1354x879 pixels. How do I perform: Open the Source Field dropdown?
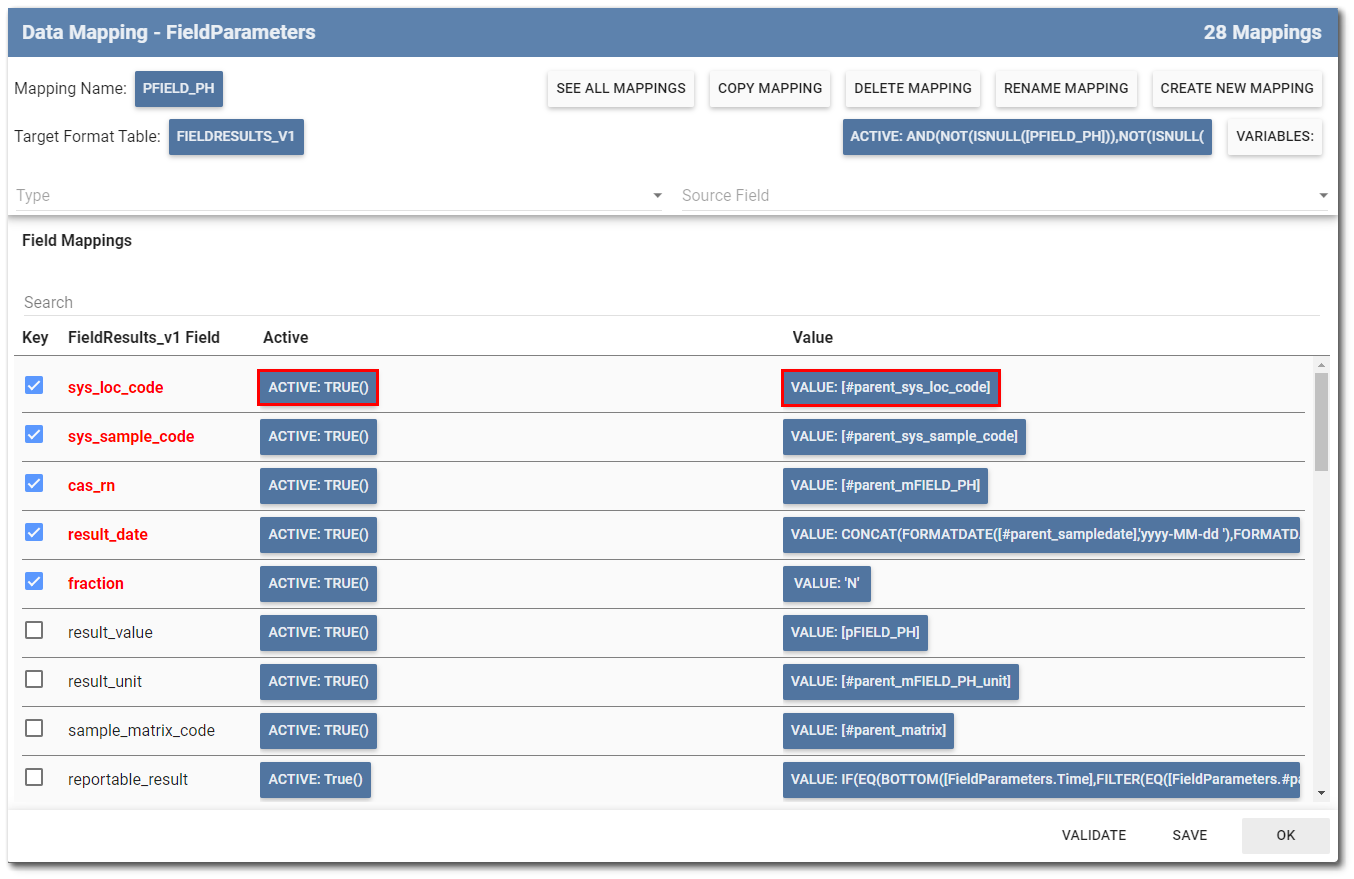1000,195
